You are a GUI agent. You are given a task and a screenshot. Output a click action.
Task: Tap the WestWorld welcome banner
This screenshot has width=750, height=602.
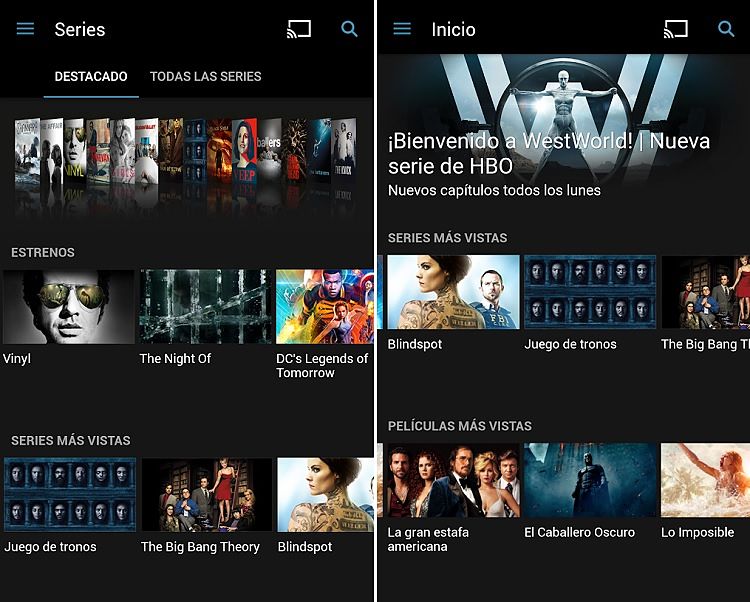(x=563, y=129)
